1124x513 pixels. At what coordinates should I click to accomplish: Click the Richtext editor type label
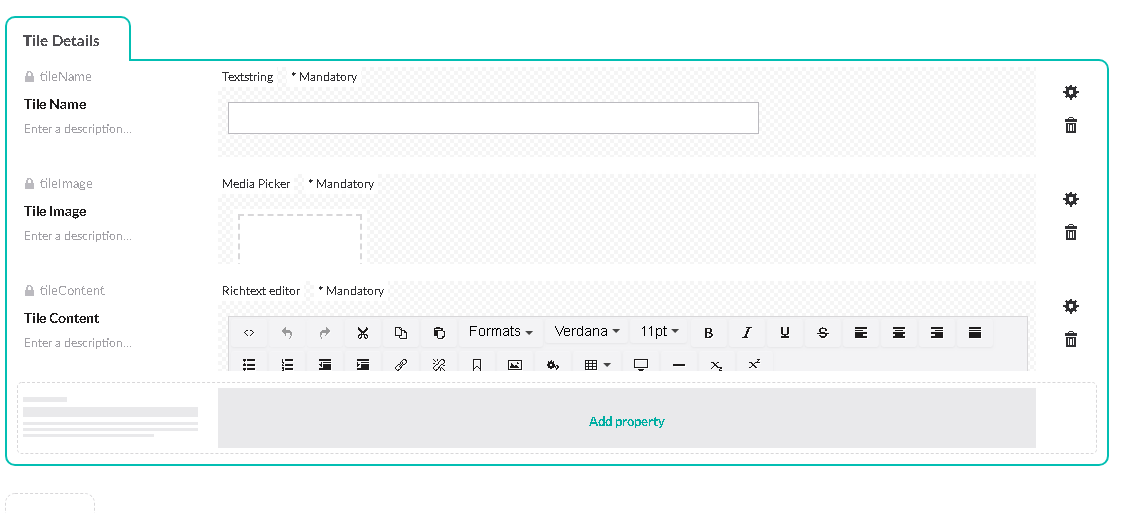(261, 291)
